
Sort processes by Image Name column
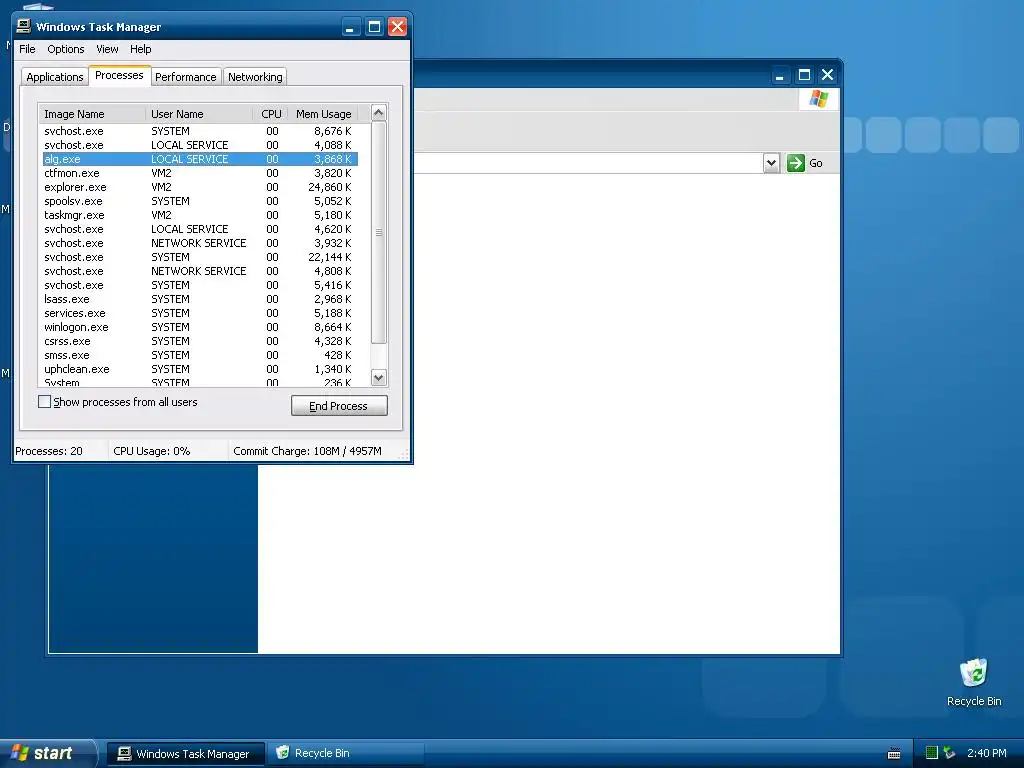(x=92, y=114)
